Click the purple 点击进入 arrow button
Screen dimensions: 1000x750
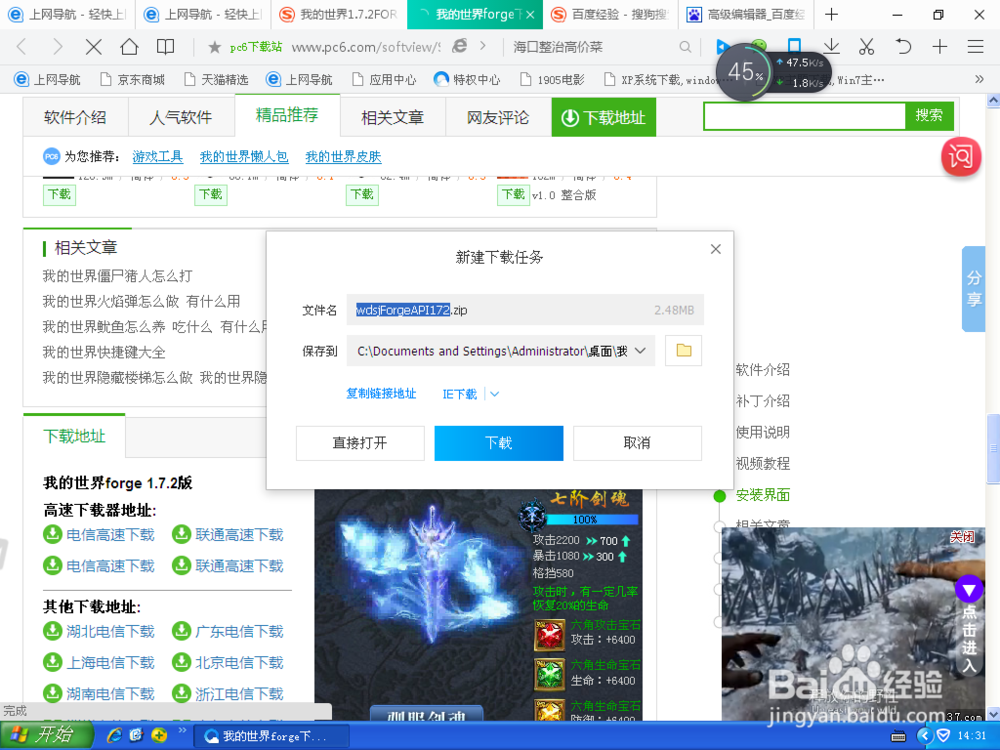pyautogui.click(x=969, y=589)
